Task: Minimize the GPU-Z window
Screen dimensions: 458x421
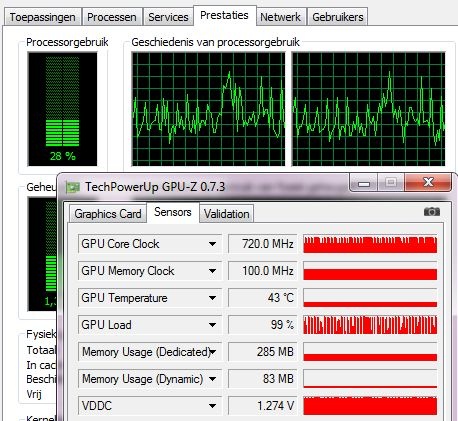Action: click(364, 183)
